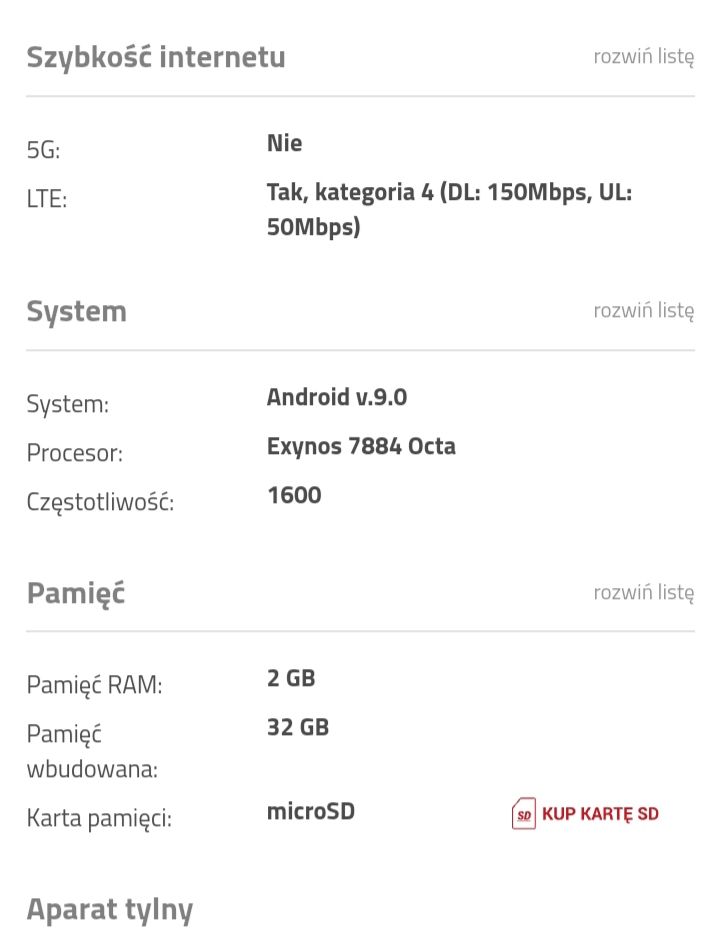The image size is (720, 927).
Task: Click the 5G Nie value
Action: (284, 143)
